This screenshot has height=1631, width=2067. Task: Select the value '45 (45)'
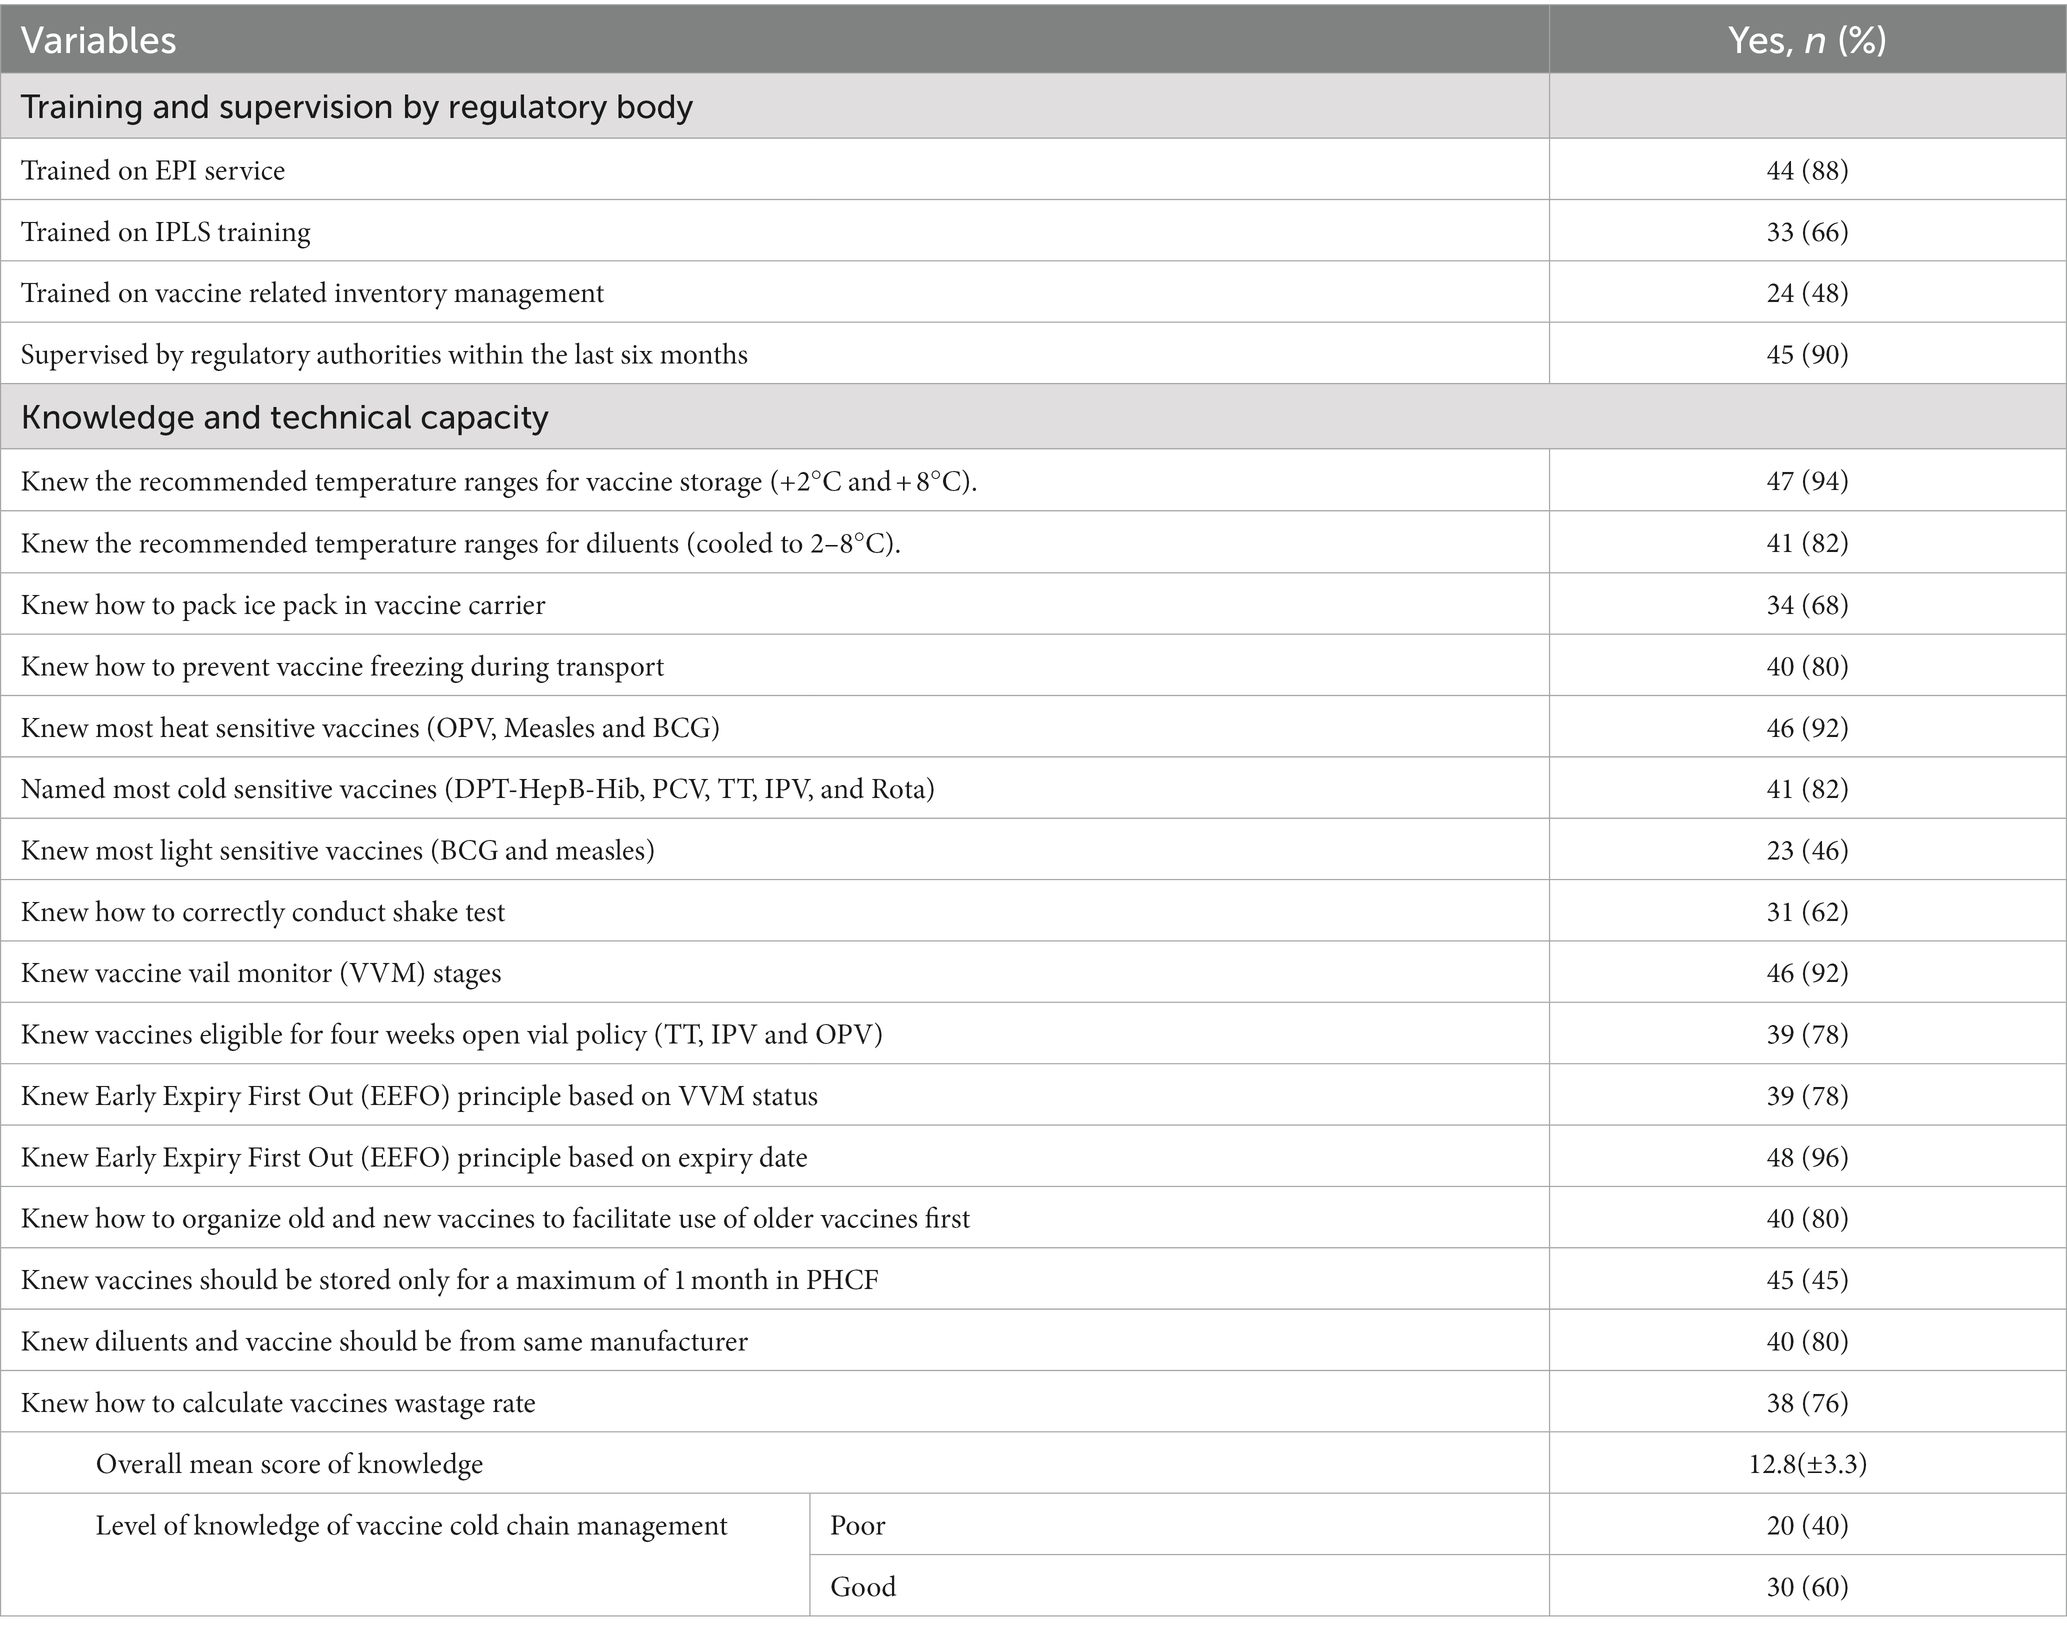click(x=1807, y=1280)
